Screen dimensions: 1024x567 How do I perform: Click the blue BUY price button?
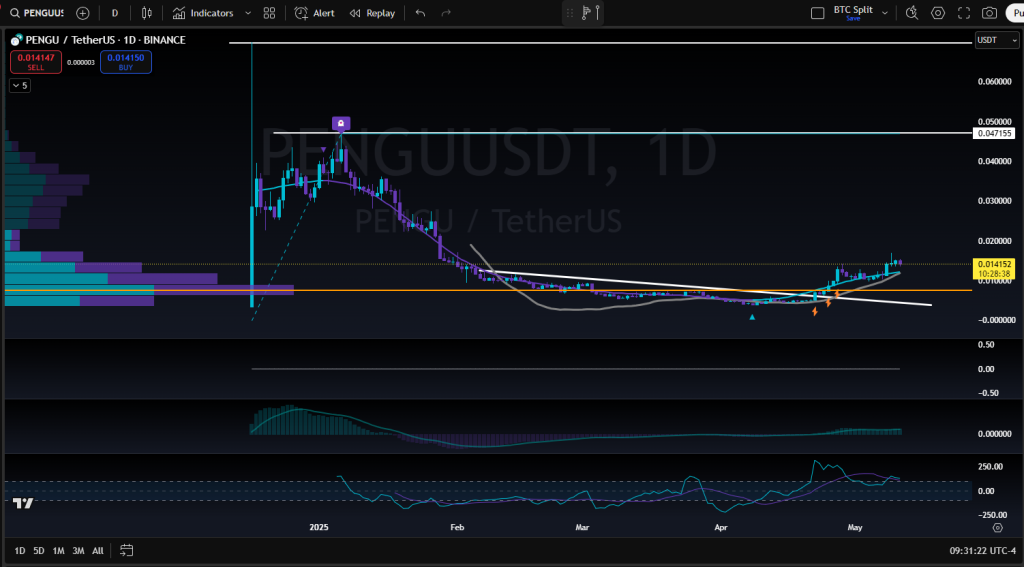click(125, 62)
